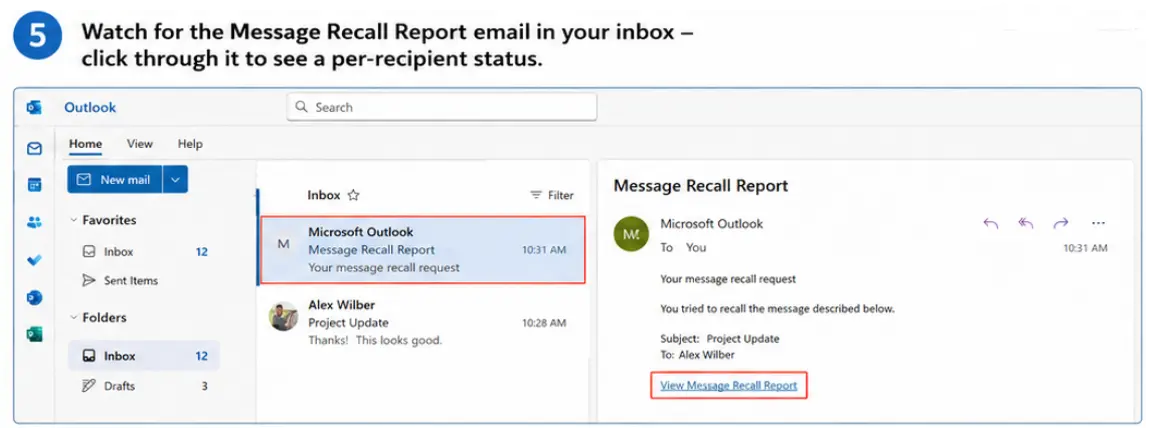The height and width of the screenshot is (428, 1153).
Task: Open the New mail dropdown arrow
Action: coord(175,179)
